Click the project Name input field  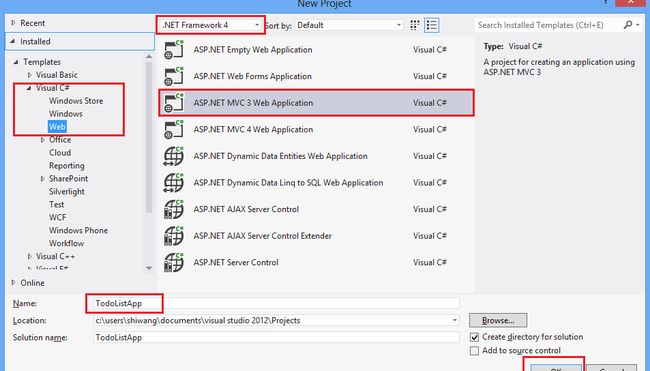pyautogui.click(x=276, y=303)
